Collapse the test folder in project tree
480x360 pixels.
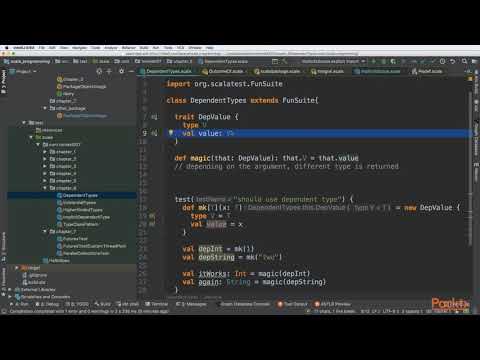(24, 123)
